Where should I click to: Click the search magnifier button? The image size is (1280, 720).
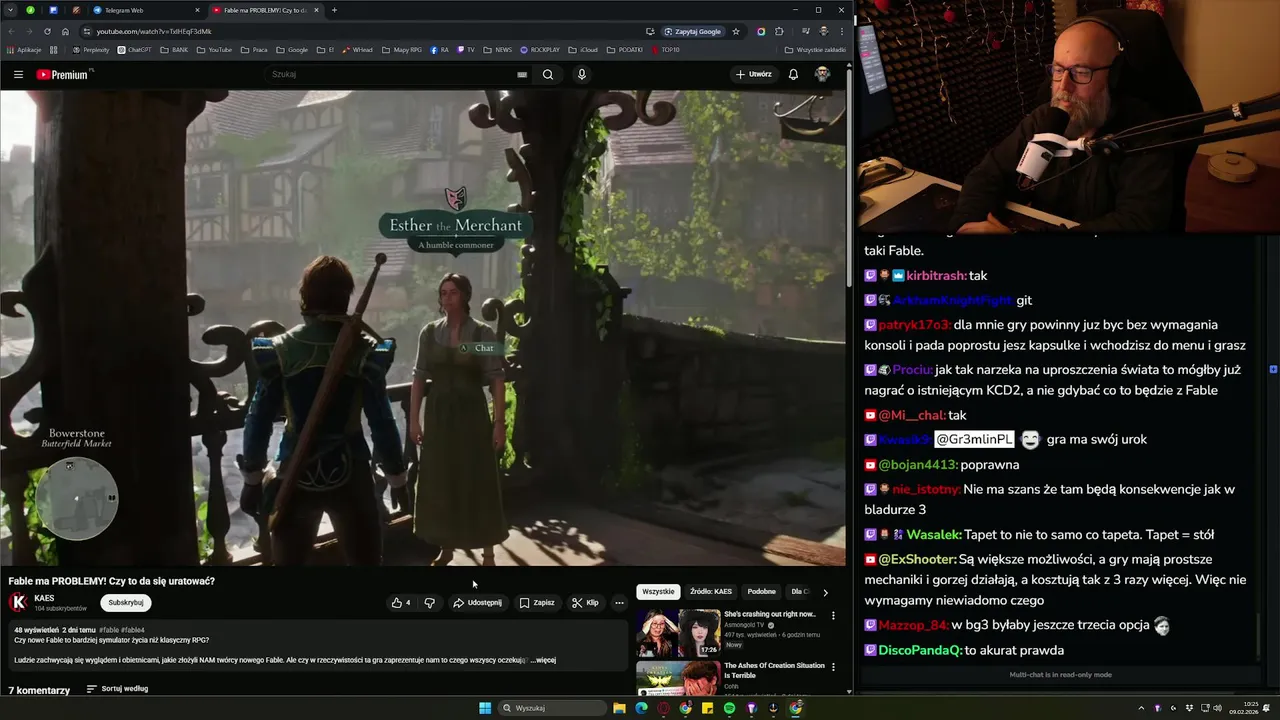(x=548, y=74)
